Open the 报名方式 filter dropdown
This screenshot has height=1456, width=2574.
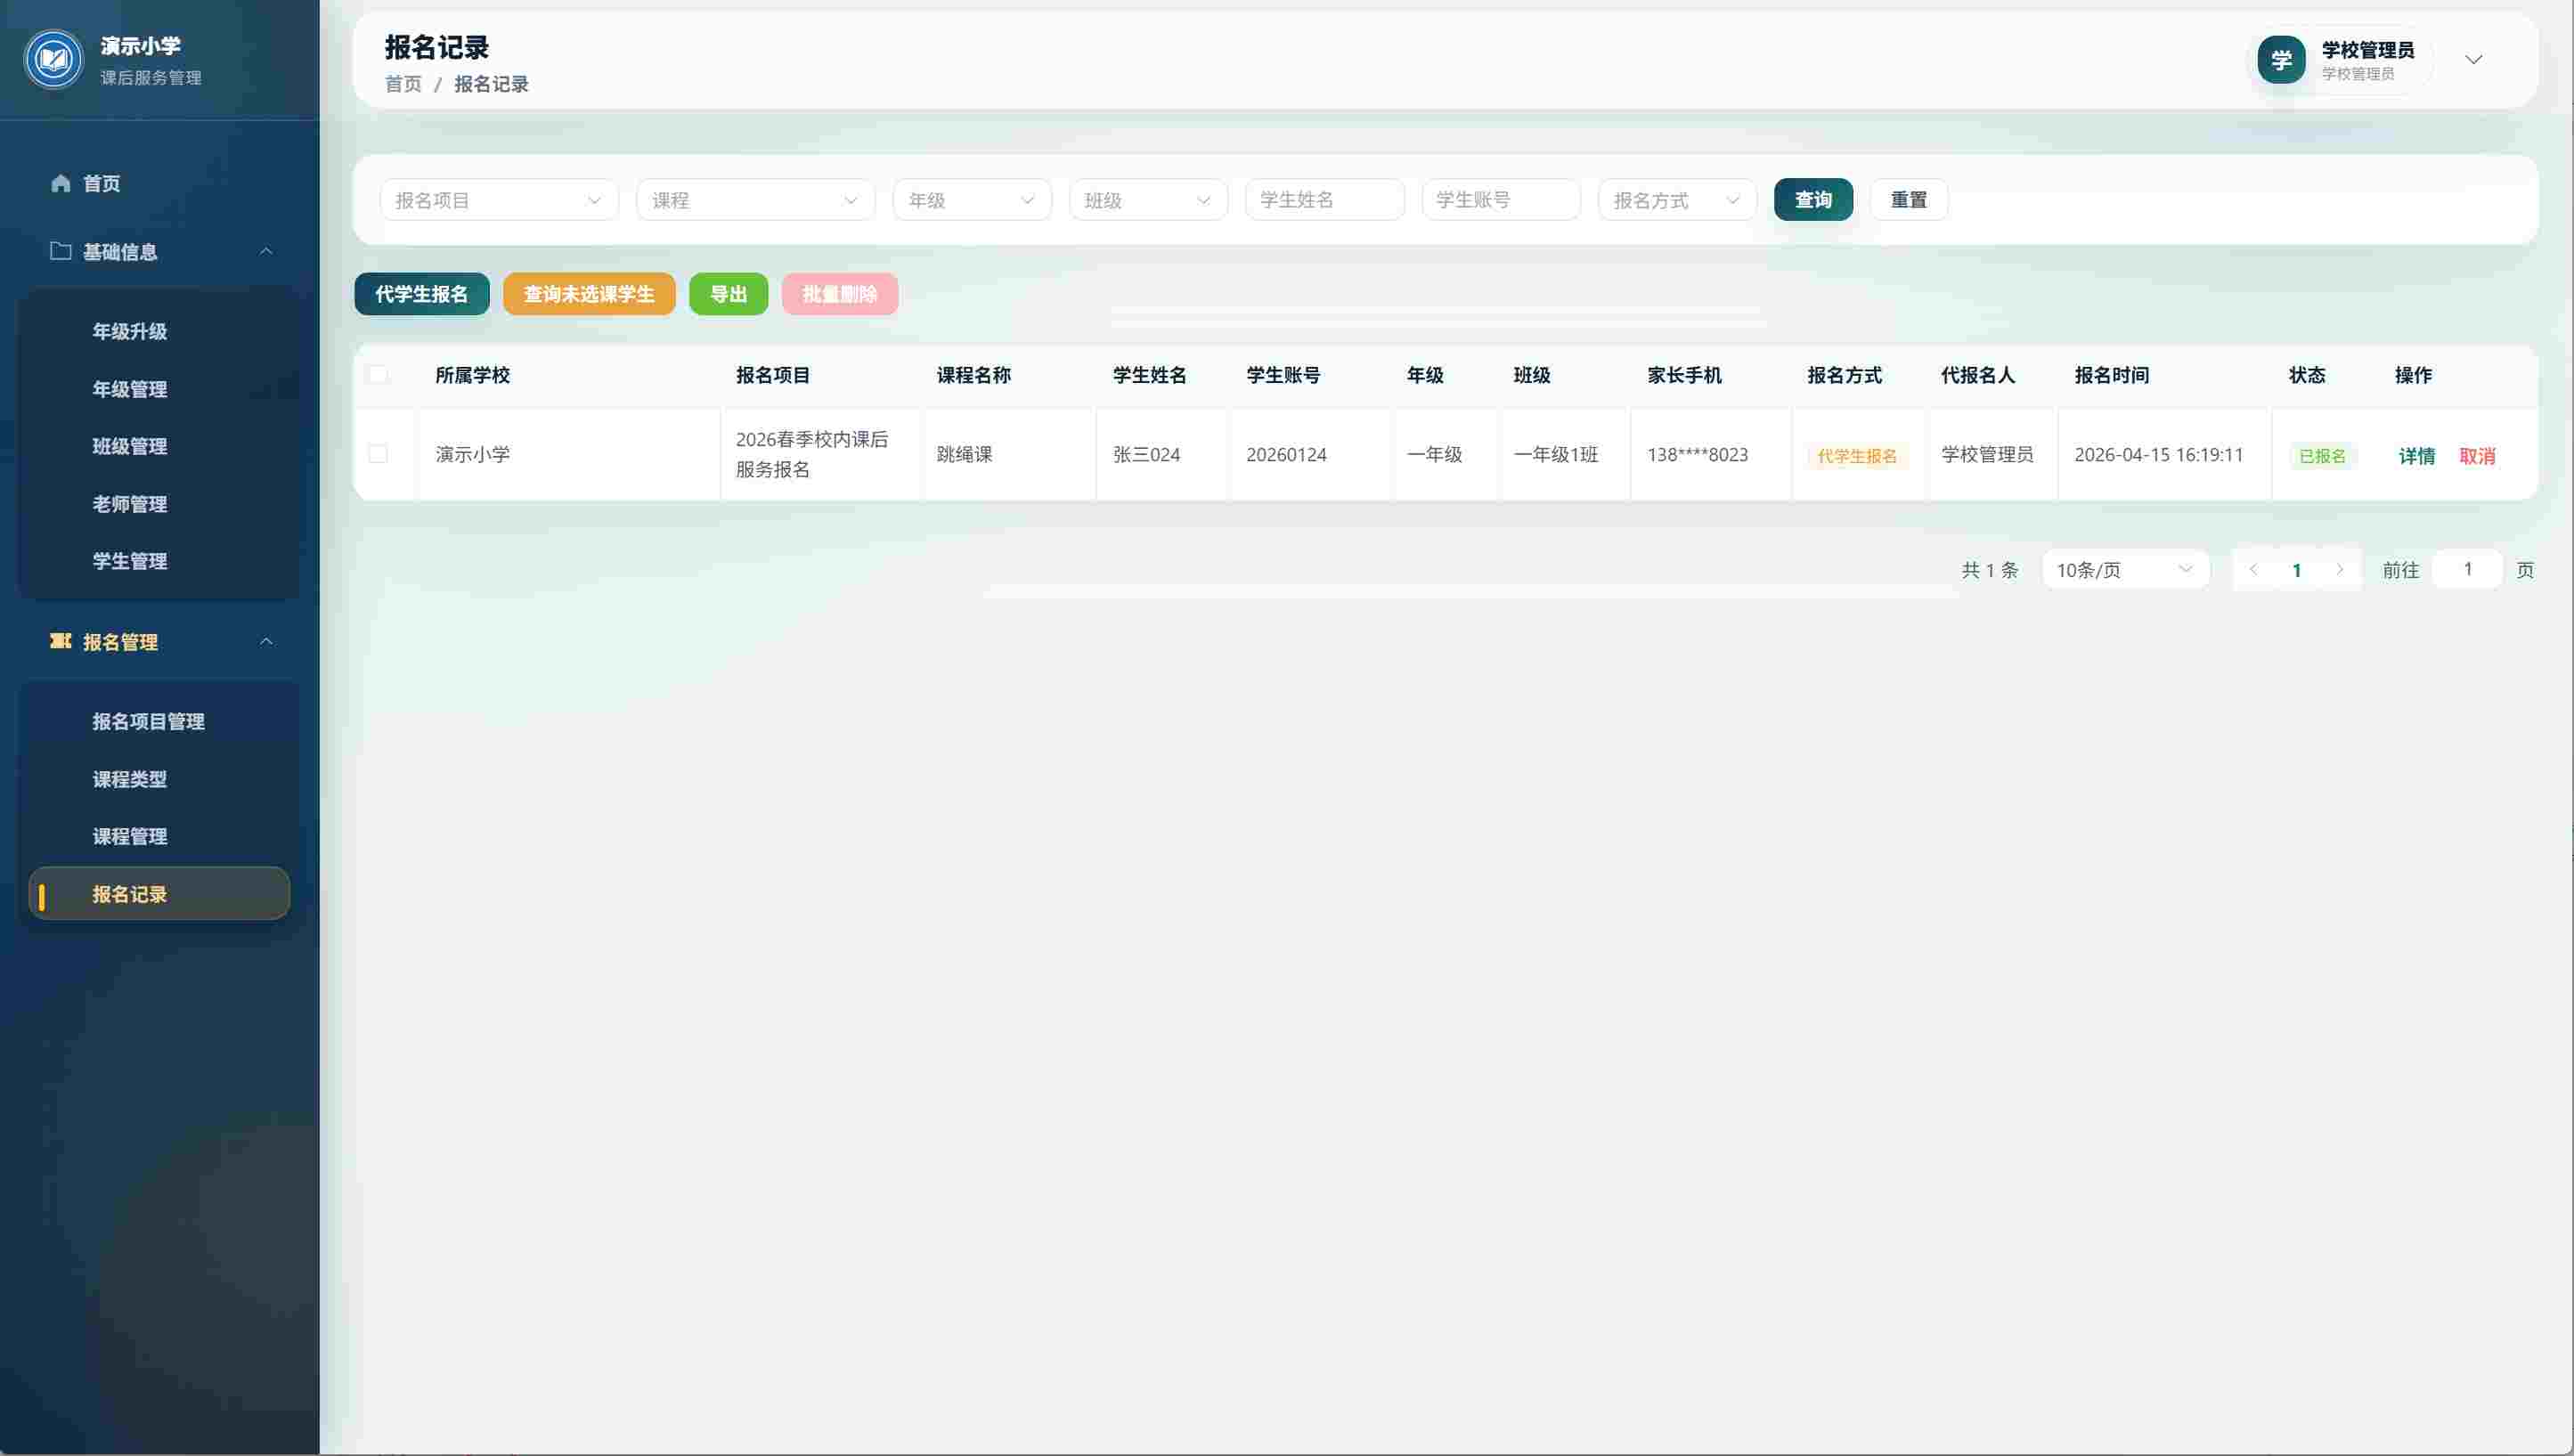1677,200
